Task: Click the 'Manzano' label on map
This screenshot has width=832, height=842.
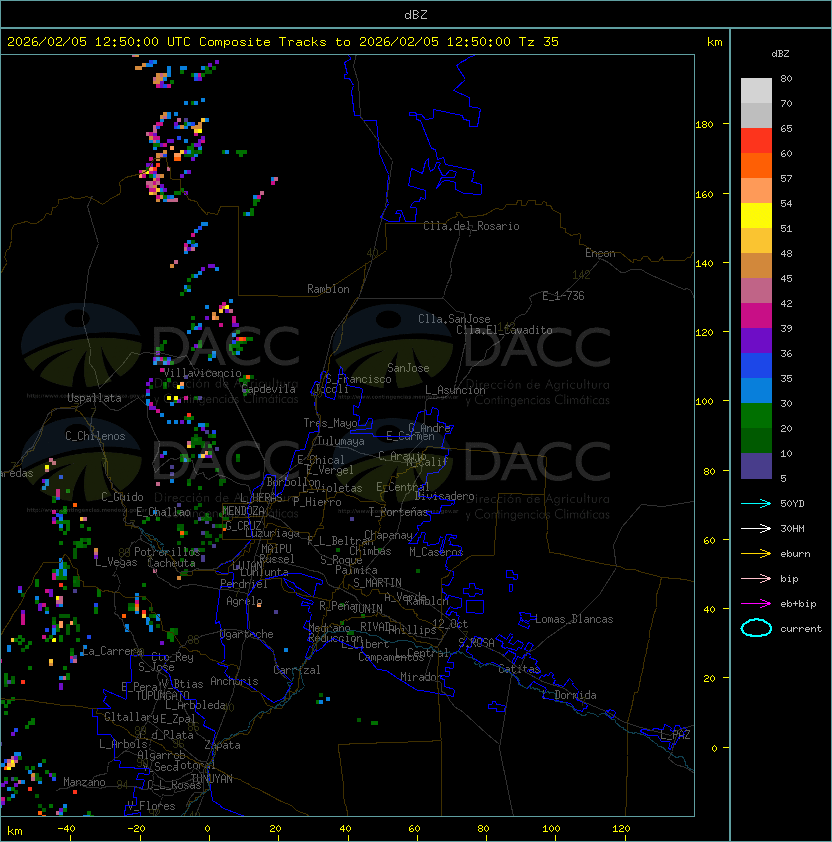Action: click(84, 782)
